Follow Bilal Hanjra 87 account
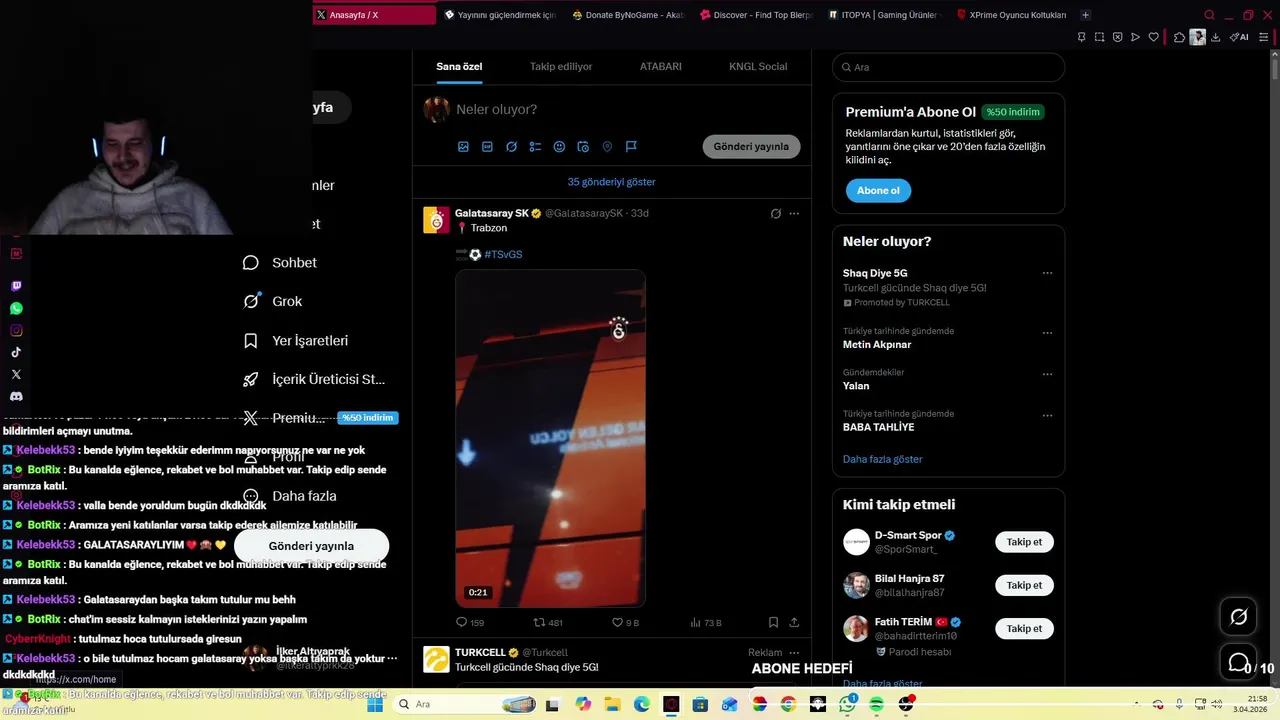This screenshot has height=720, width=1280. [1024, 585]
